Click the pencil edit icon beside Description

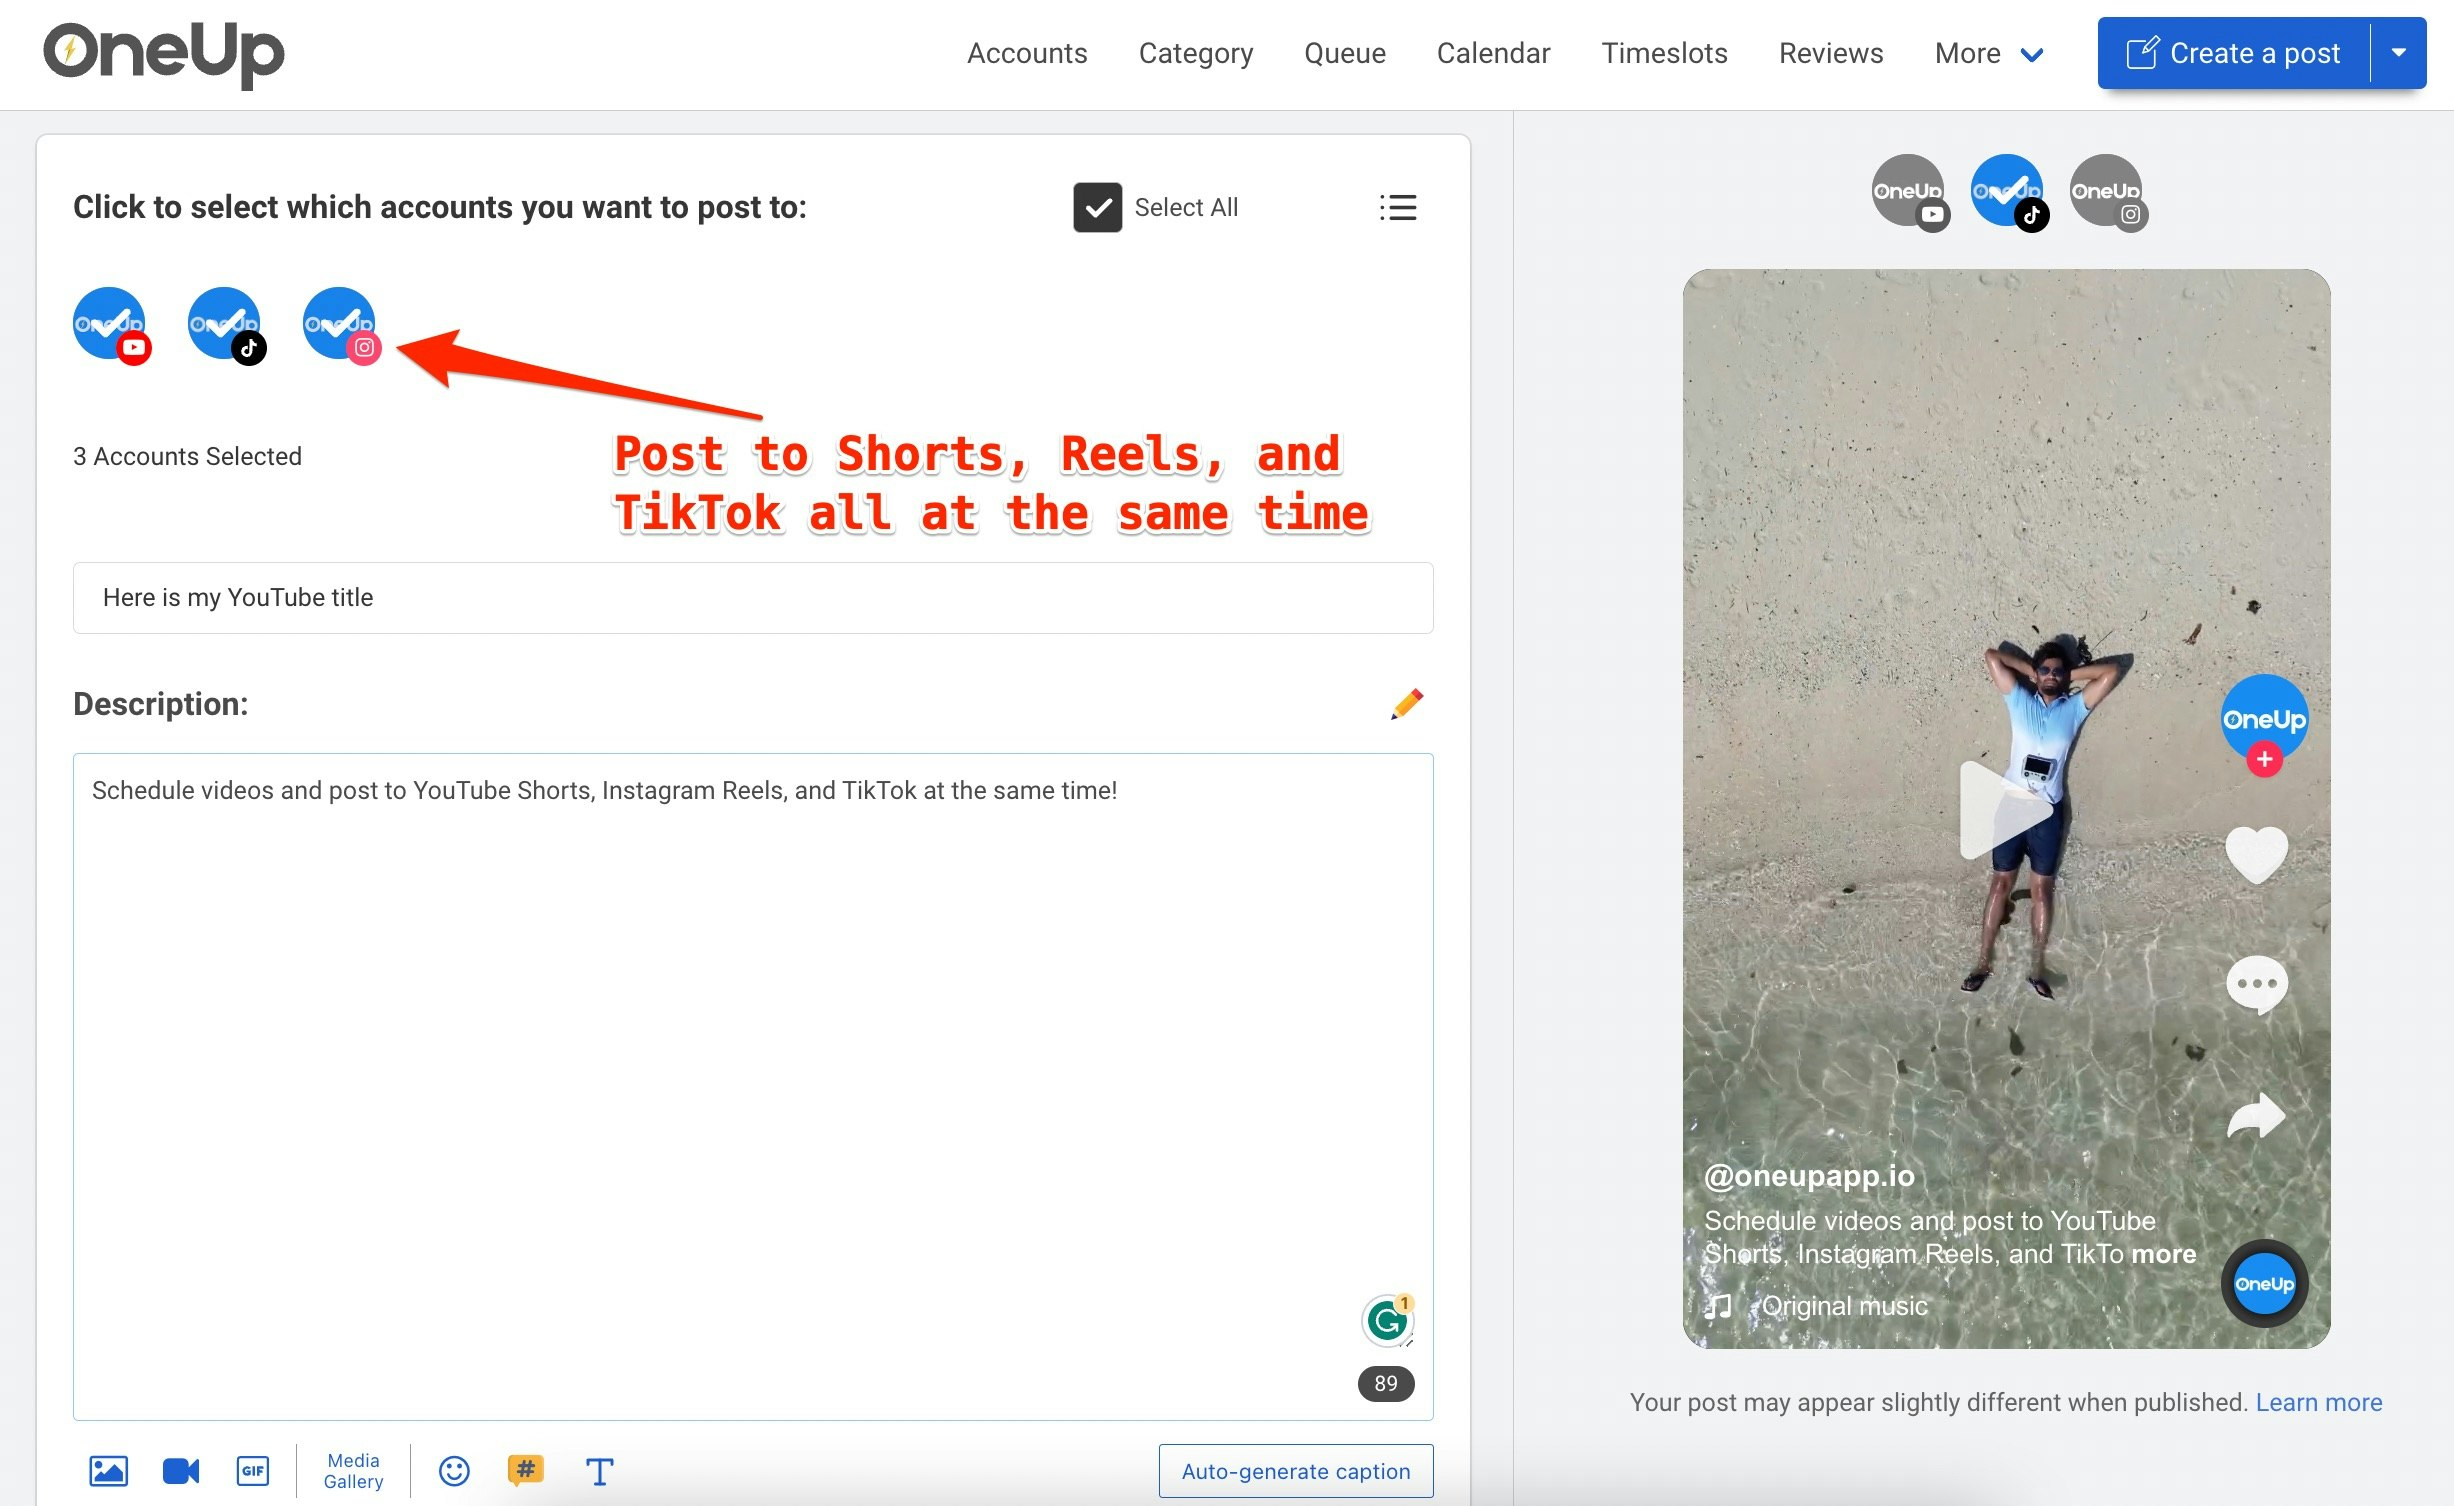point(1407,704)
